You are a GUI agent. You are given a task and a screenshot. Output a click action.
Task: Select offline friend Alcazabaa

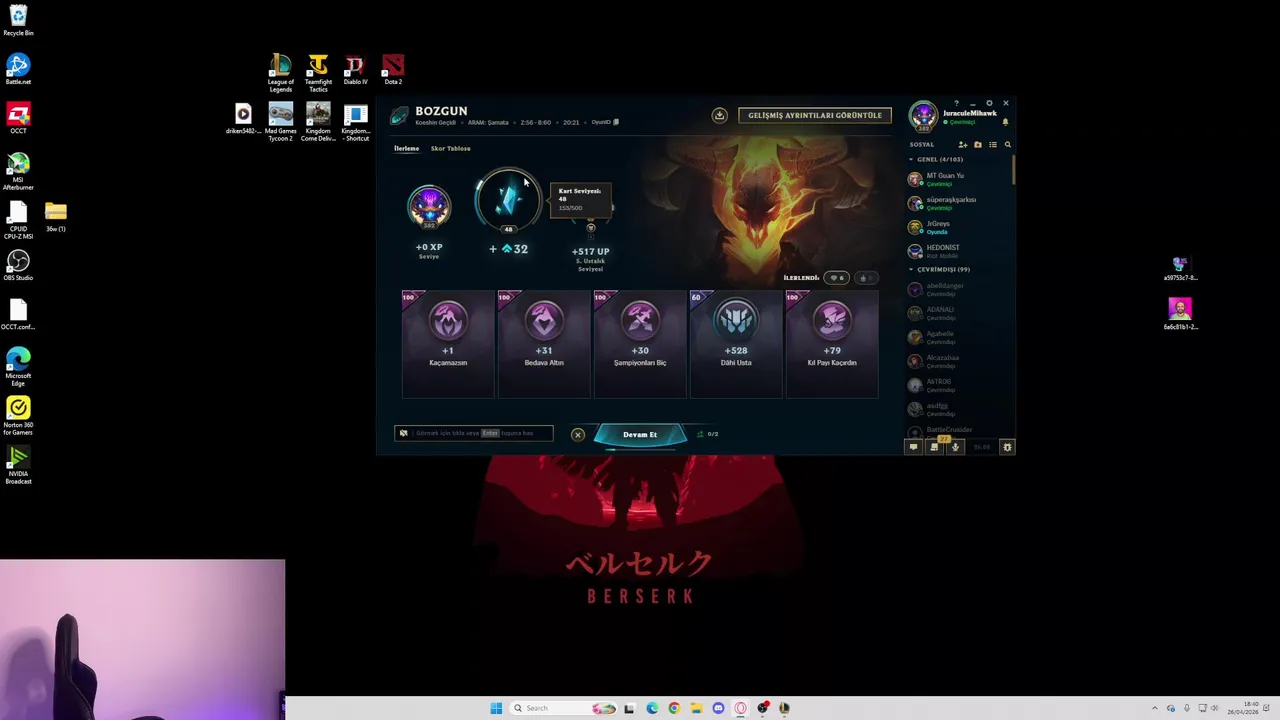[x=958, y=361]
